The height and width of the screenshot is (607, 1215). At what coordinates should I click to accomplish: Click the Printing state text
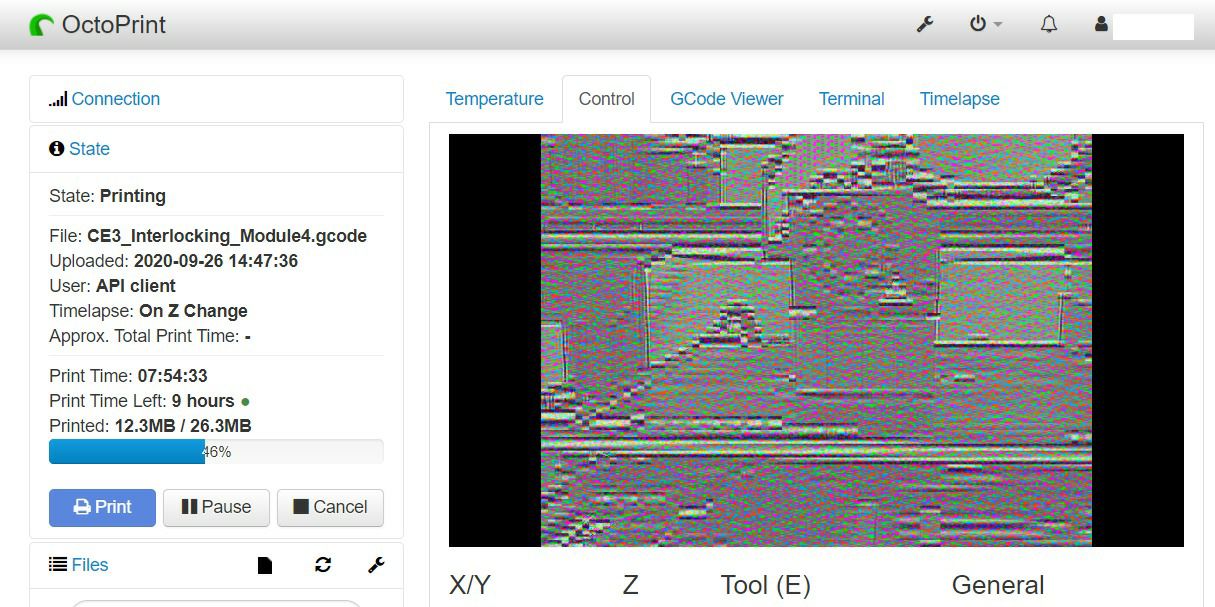[133, 196]
